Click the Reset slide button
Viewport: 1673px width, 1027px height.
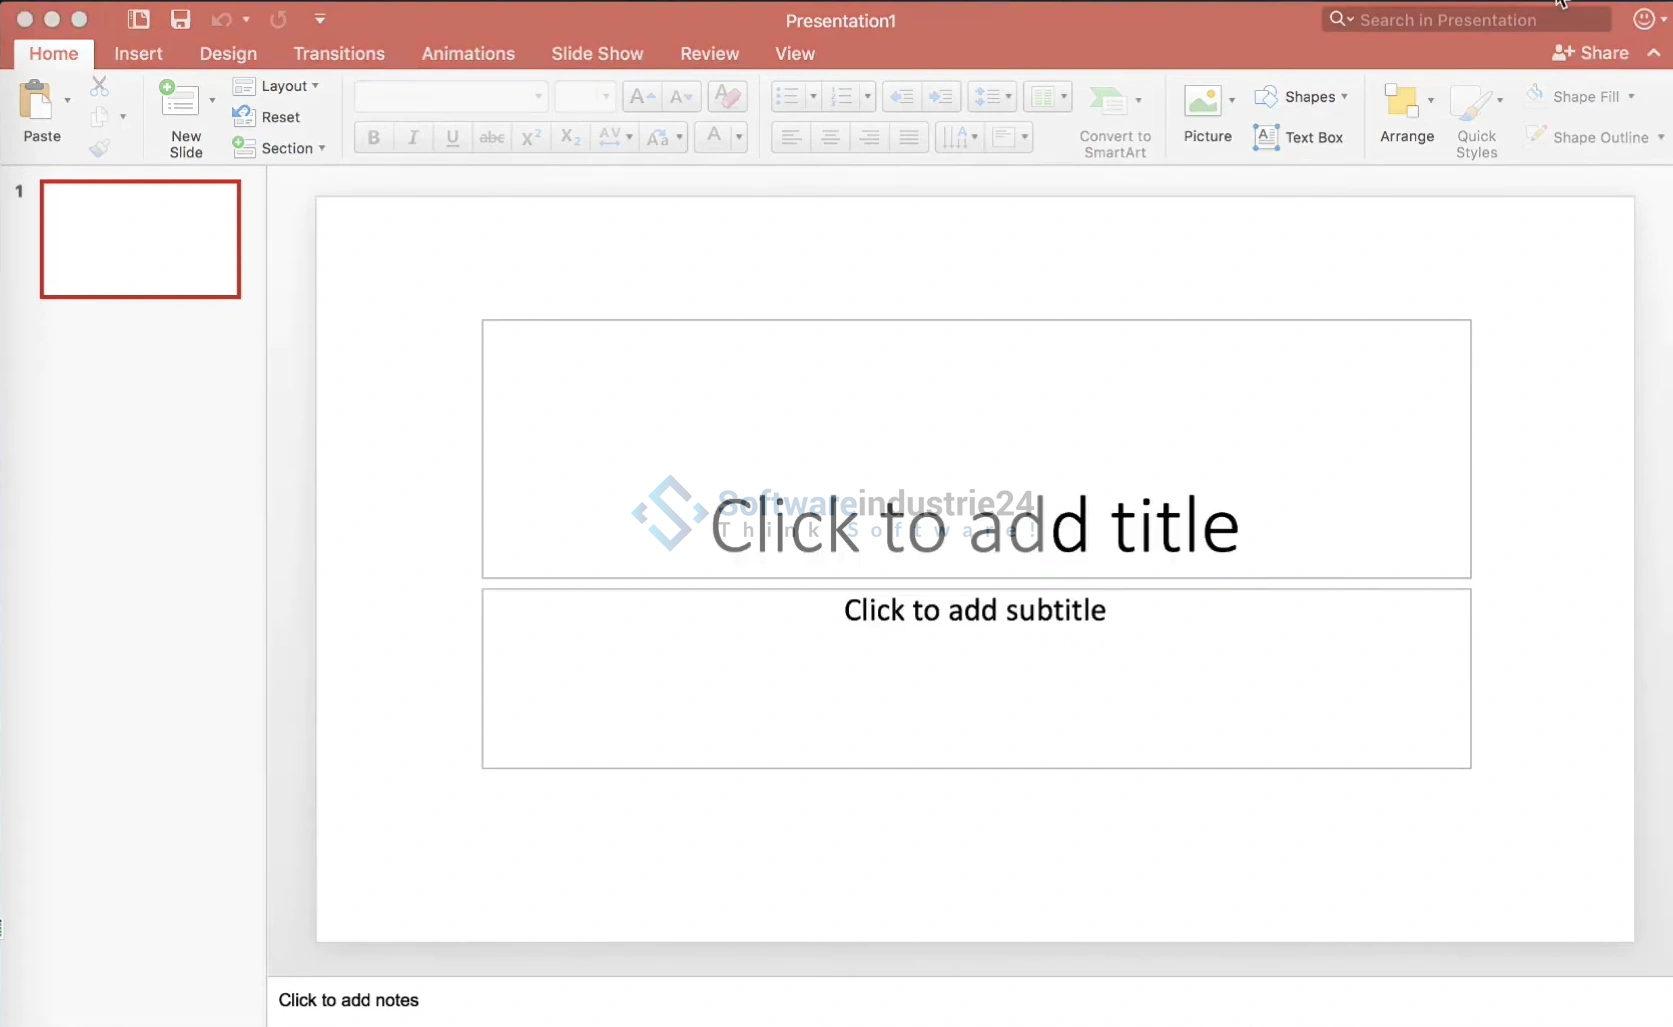click(267, 117)
